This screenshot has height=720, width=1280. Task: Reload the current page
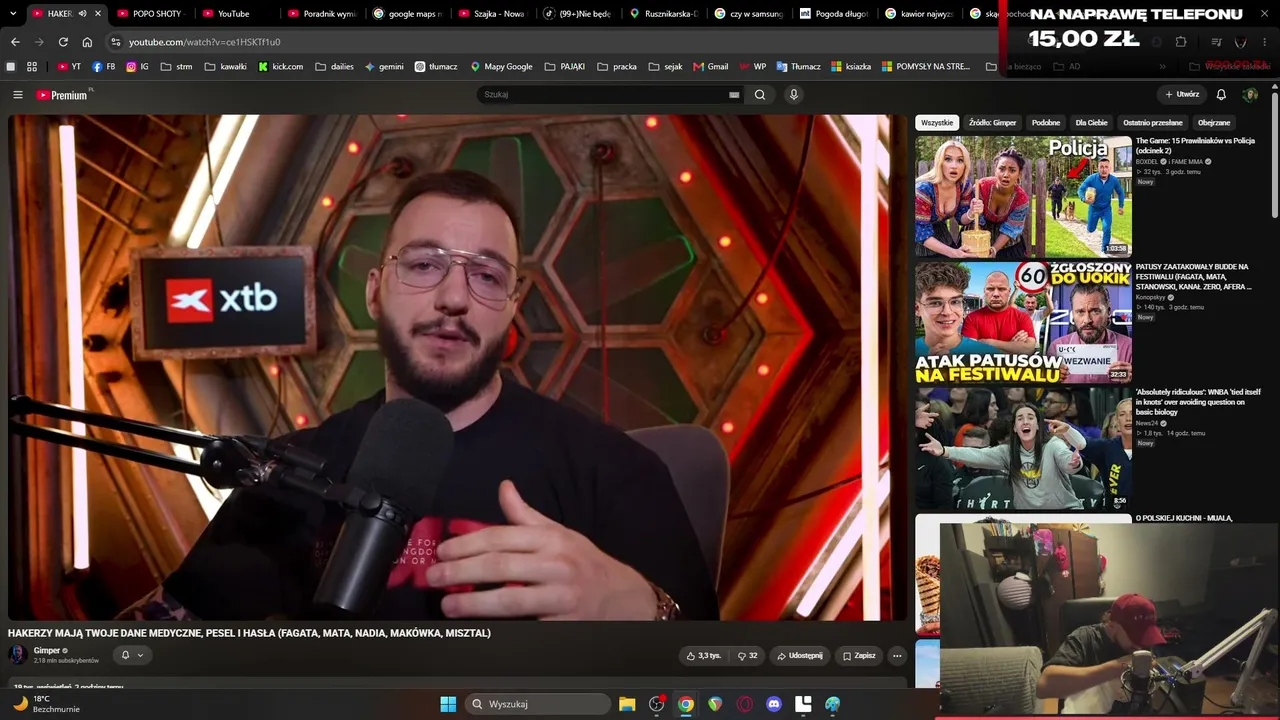pyautogui.click(x=63, y=42)
